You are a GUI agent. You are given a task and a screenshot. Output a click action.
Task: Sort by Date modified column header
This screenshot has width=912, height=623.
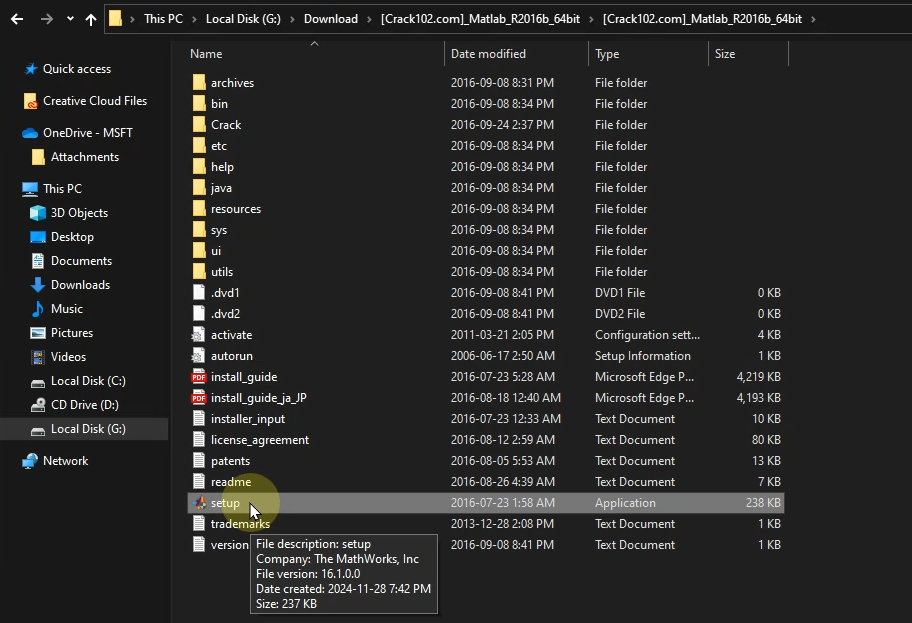[488, 54]
